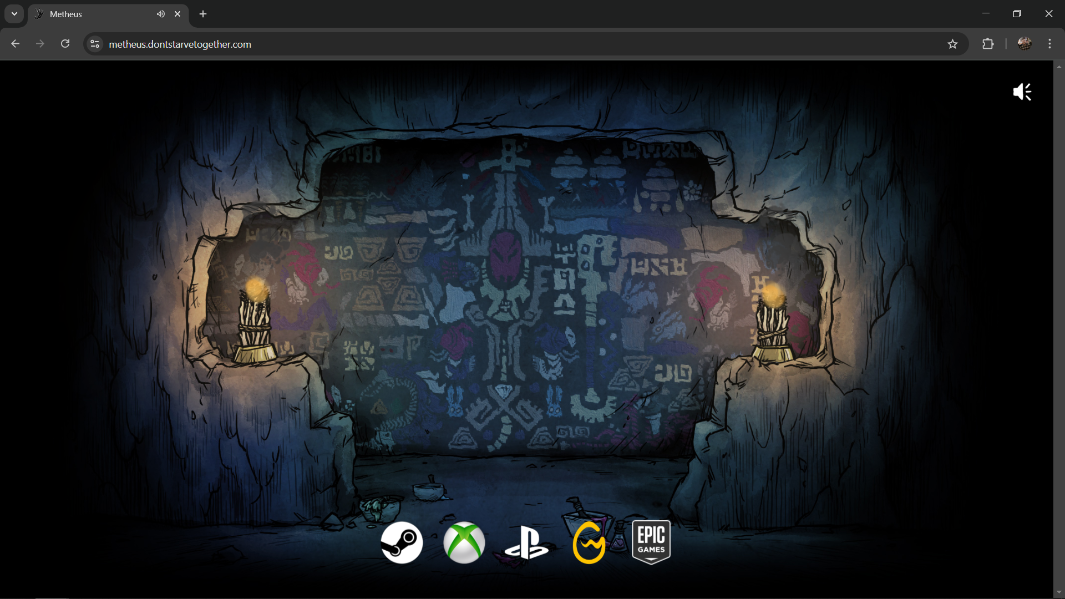The height and width of the screenshot is (599, 1065).
Task: Click the left glowing torch on ledge
Action: pyautogui.click(x=255, y=320)
